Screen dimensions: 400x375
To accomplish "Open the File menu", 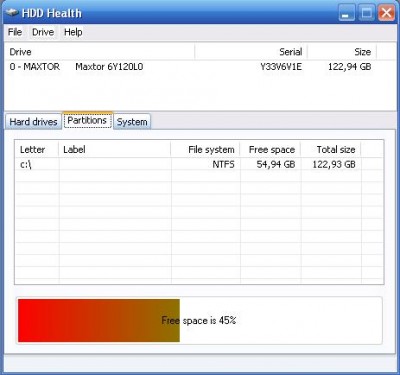I will click(x=15, y=32).
